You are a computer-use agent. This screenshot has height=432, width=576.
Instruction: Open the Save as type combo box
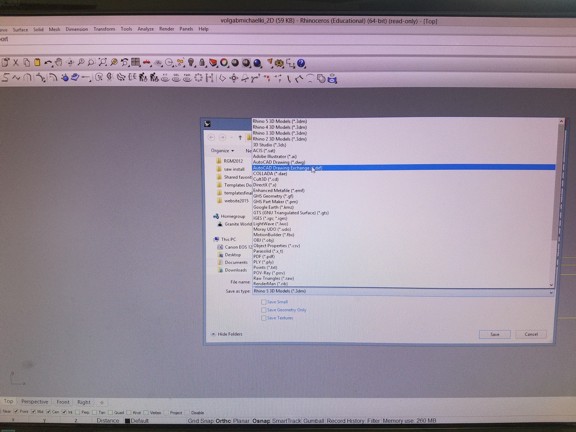coord(402,291)
